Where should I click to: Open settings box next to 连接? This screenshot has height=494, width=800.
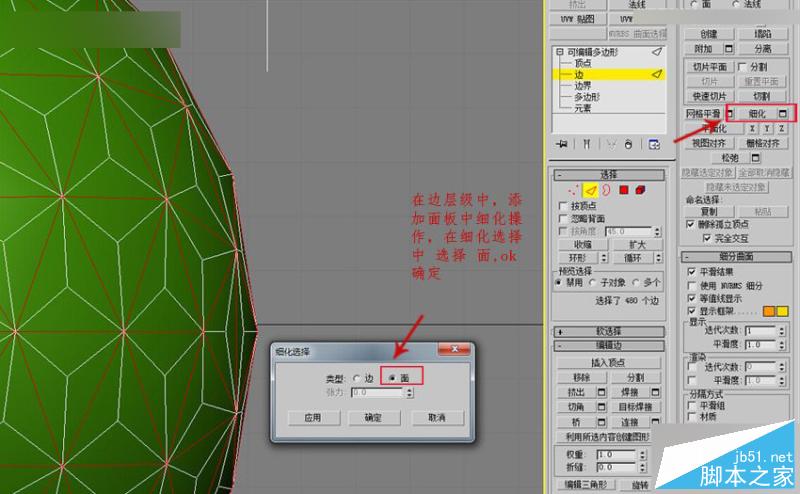[x=656, y=423]
